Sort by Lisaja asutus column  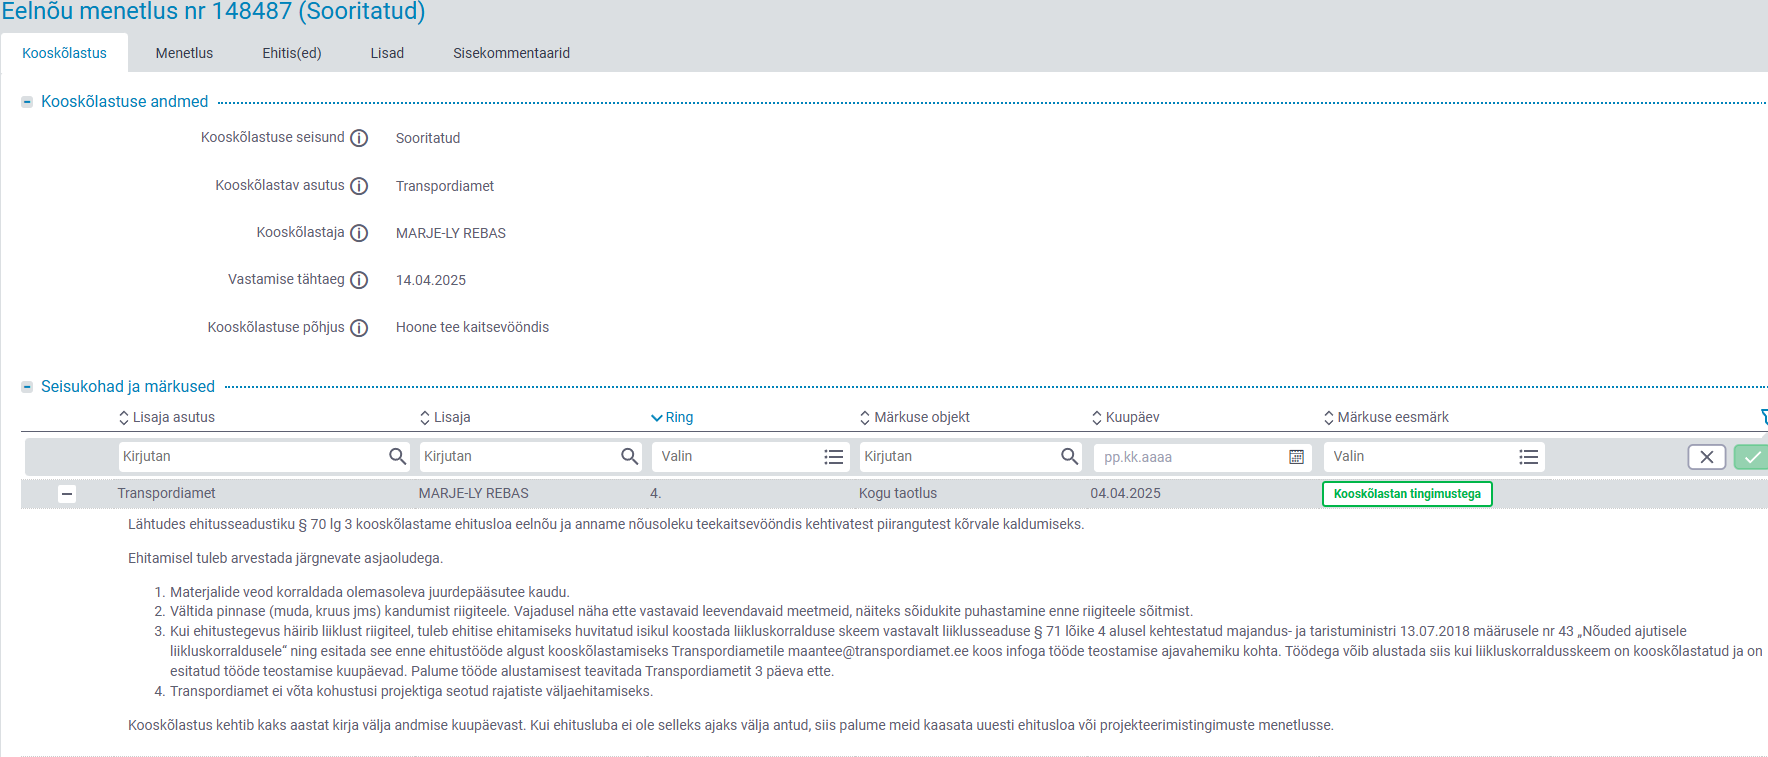click(x=166, y=417)
